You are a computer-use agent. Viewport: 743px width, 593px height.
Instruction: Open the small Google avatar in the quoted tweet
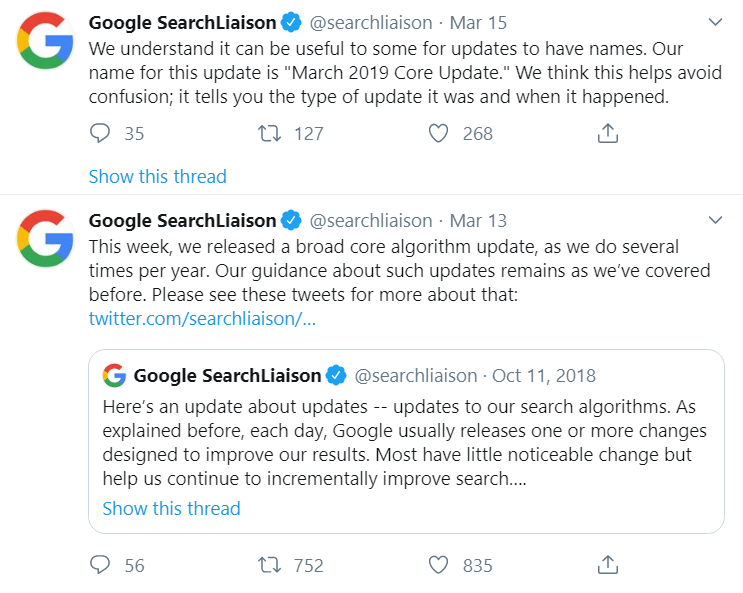114,375
